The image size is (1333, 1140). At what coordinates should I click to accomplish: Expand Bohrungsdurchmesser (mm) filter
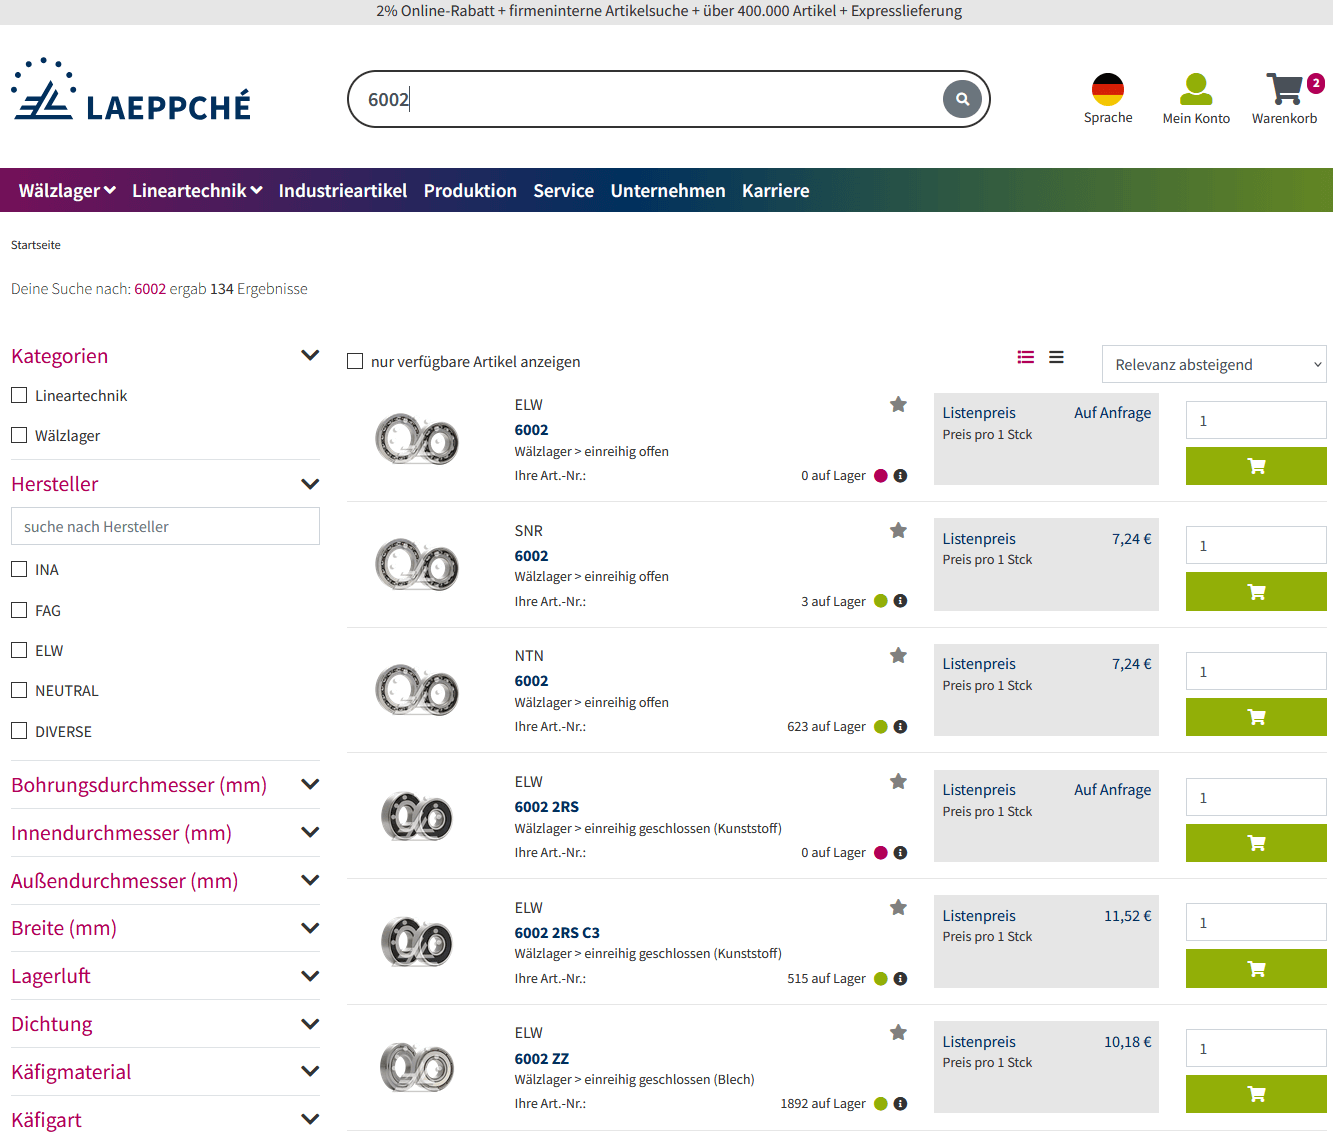pyautogui.click(x=310, y=785)
